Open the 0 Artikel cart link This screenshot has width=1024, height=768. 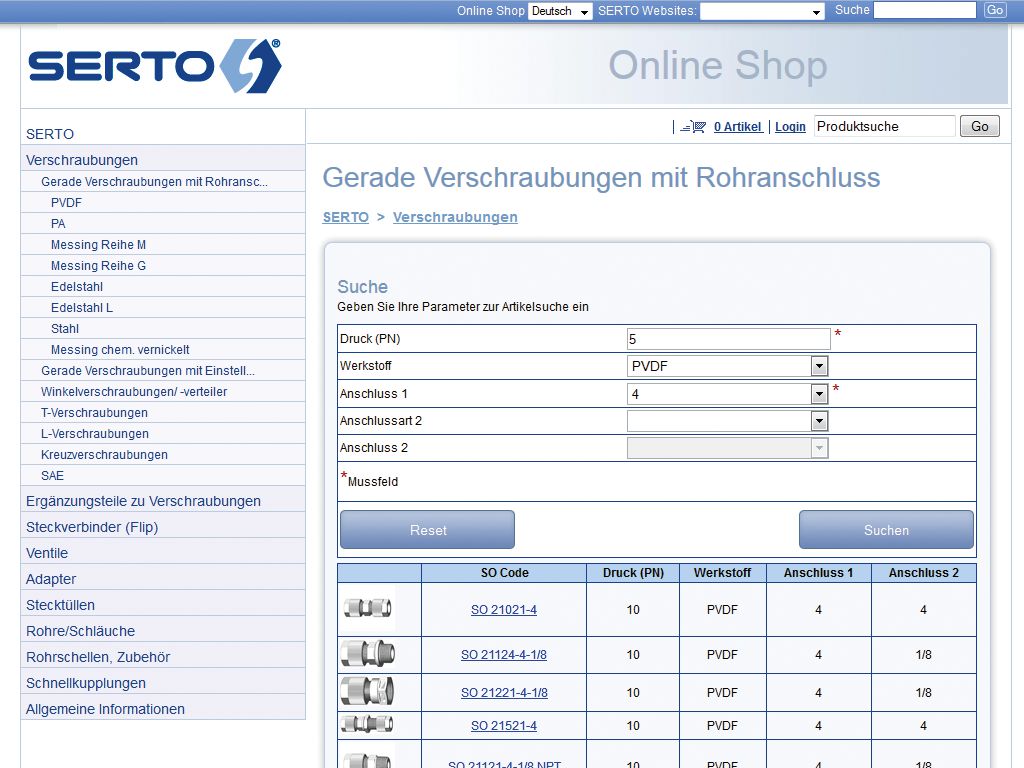tap(738, 127)
